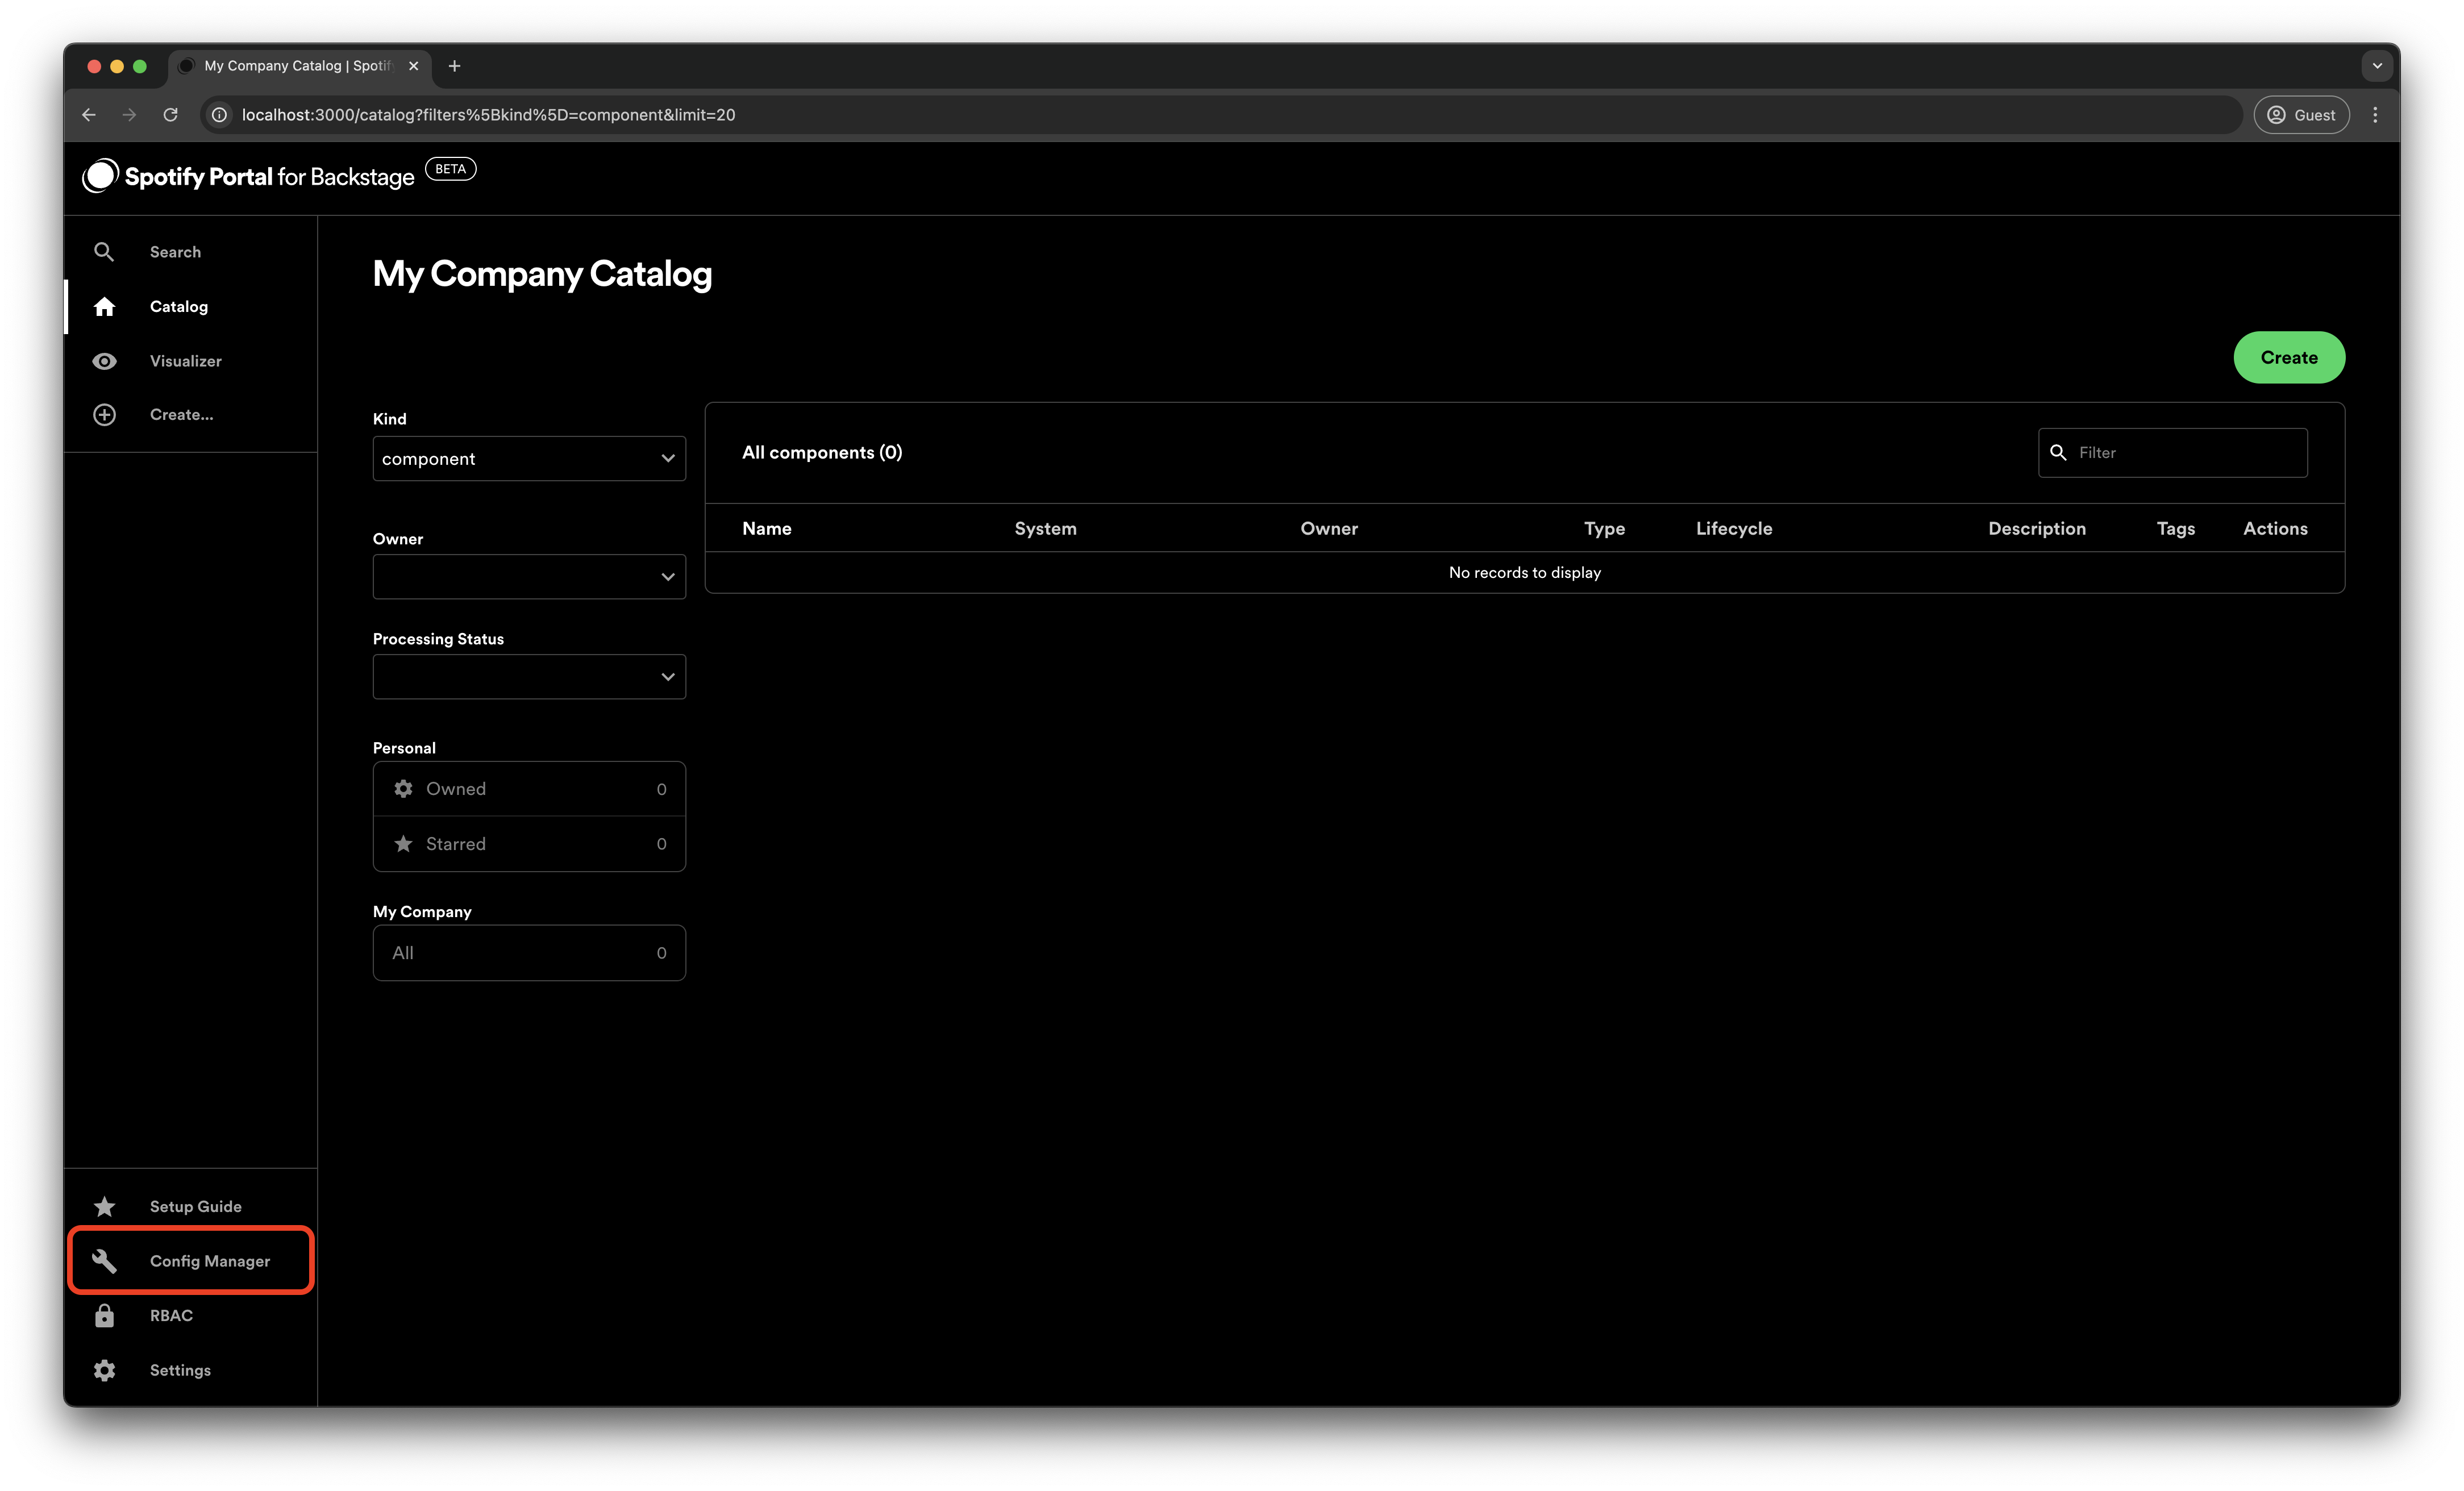Click the Create plus-circle icon in sidebar
2464x1491 pixels.
[x=104, y=415]
